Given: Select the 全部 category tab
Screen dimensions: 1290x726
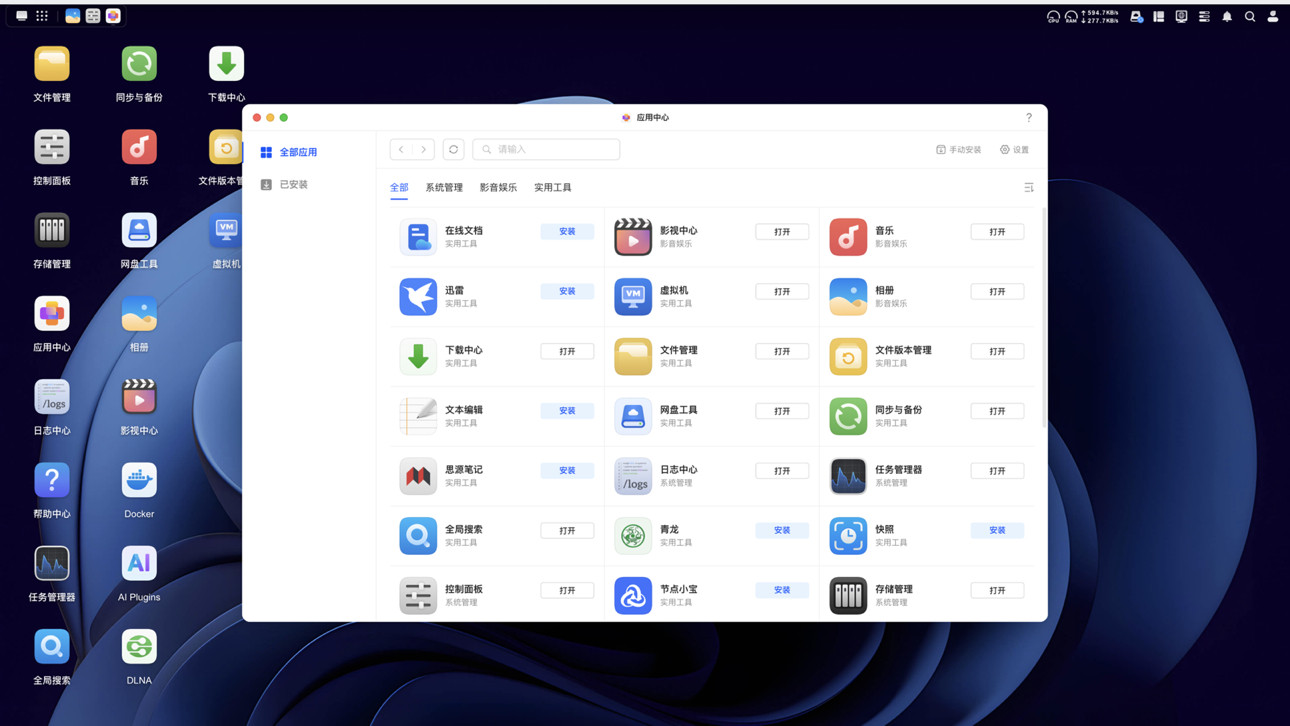Looking at the screenshot, I should (x=399, y=188).
